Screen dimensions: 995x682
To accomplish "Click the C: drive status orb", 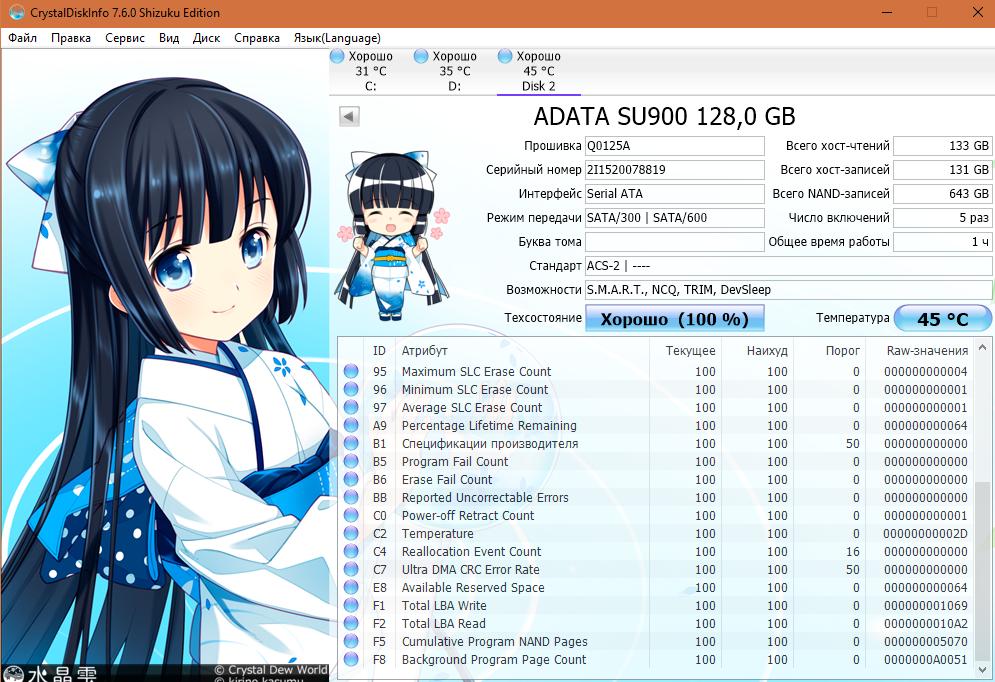I will coord(338,56).
